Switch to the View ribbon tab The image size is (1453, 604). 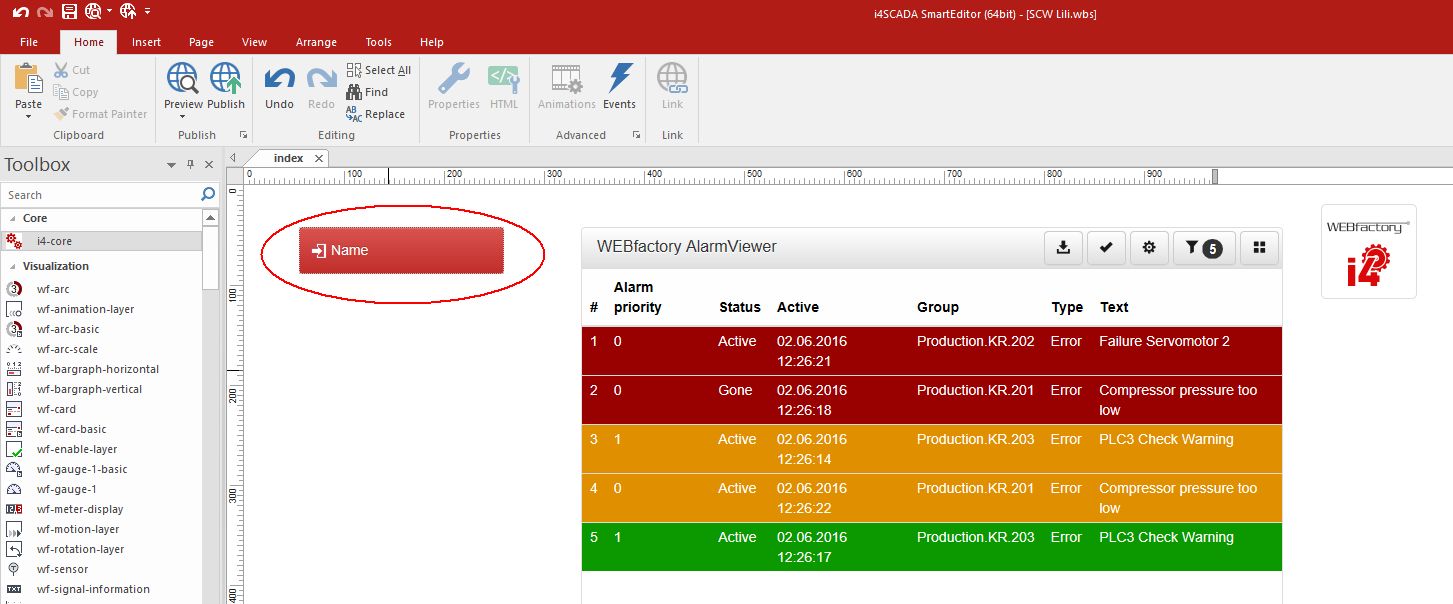pyautogui.click(x=254, y=42)
